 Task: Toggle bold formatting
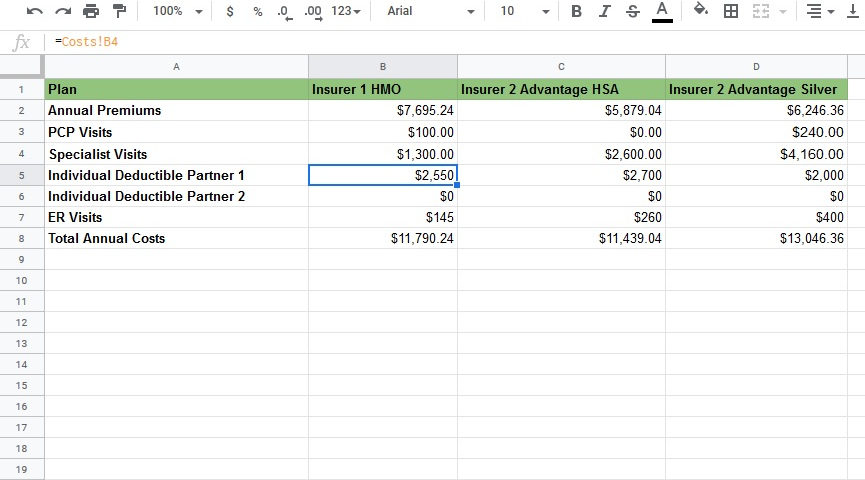pyautogui.click(x=576, y=11)
